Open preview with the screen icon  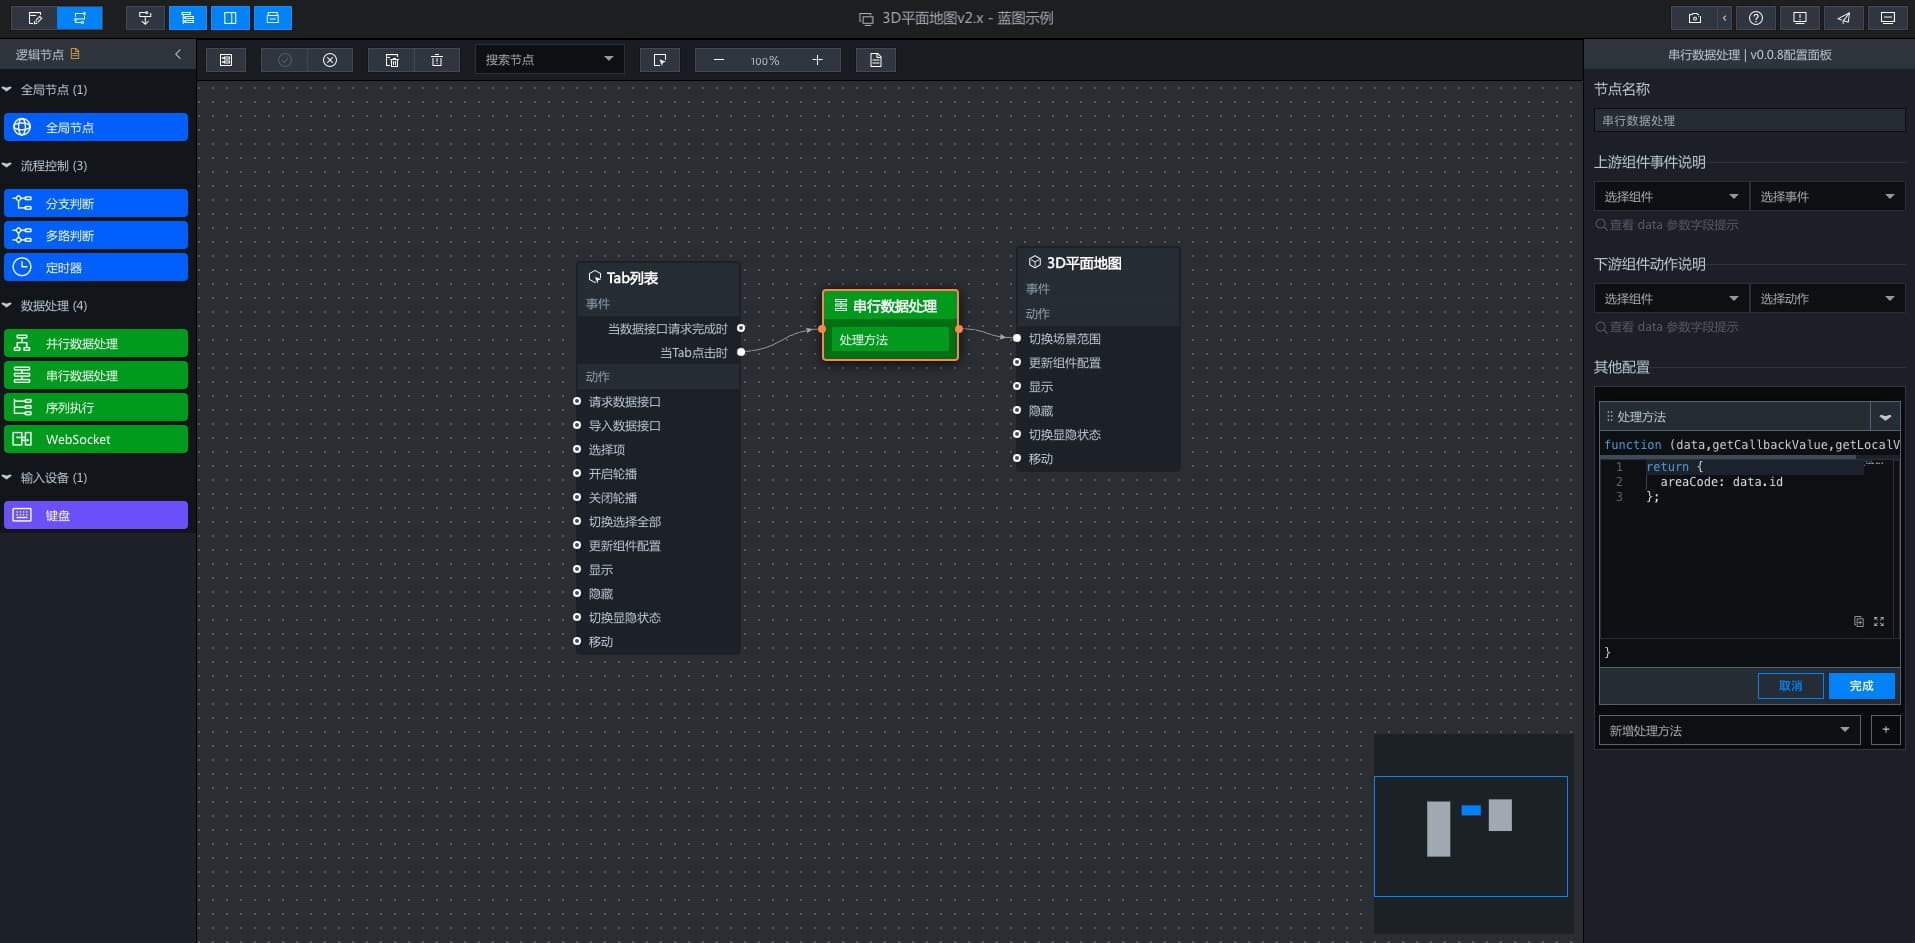coord(1887,18)
